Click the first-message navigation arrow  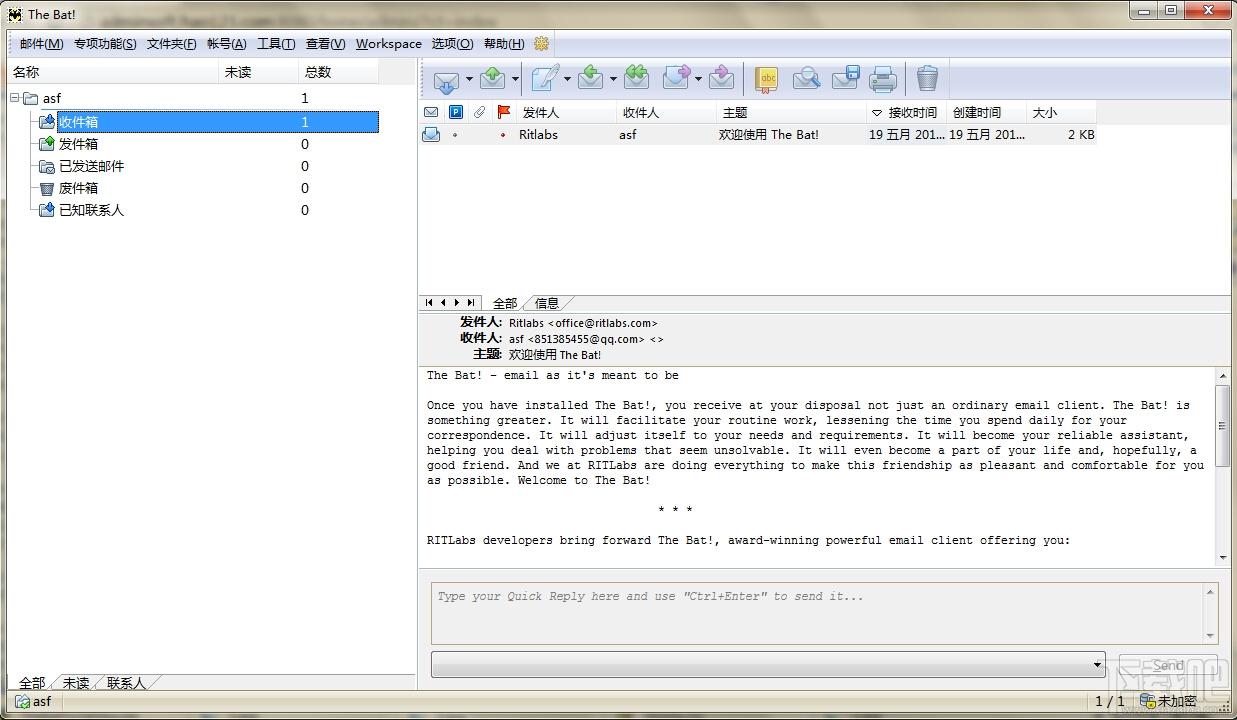pyautogui.click(x=429, y=303)
